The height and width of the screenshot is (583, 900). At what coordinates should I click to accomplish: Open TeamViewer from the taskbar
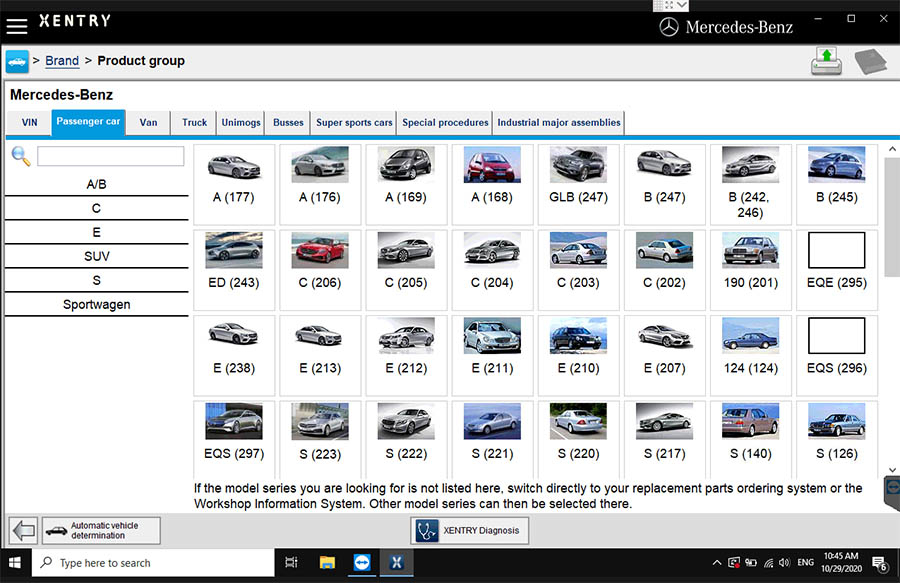(x=361, y=563)
